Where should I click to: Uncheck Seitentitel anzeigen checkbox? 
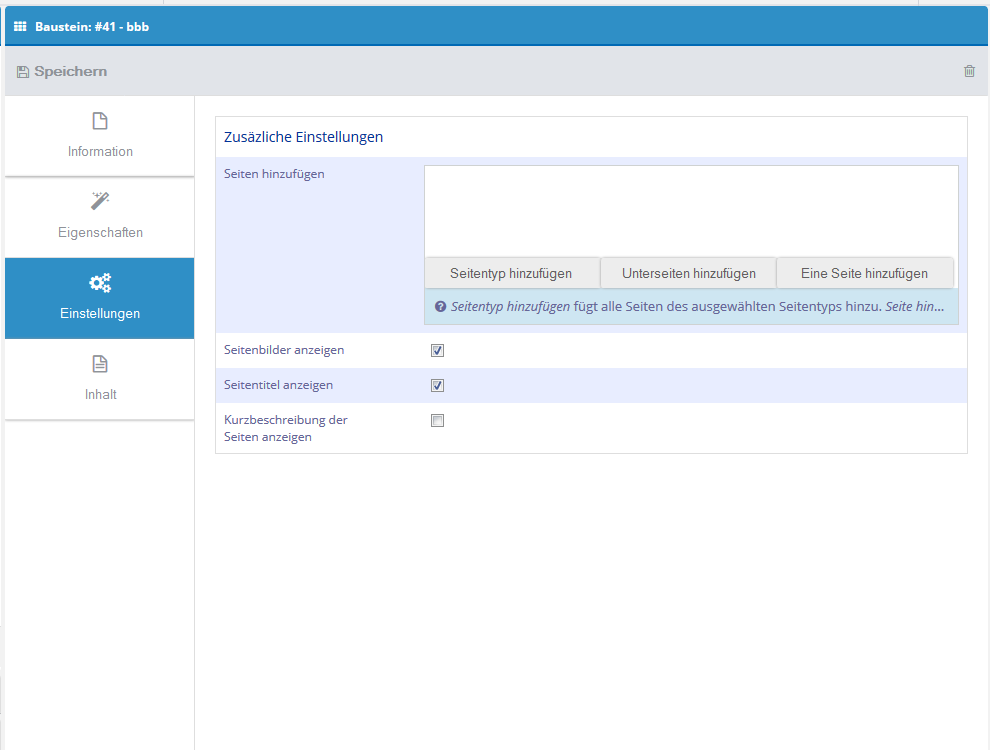point(437,385)
